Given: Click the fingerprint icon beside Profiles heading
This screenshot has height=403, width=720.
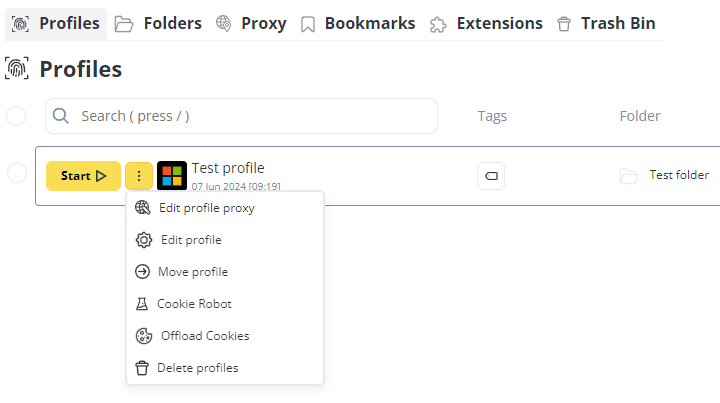Looking at the screenshot, I should click(x=17, y=69).
